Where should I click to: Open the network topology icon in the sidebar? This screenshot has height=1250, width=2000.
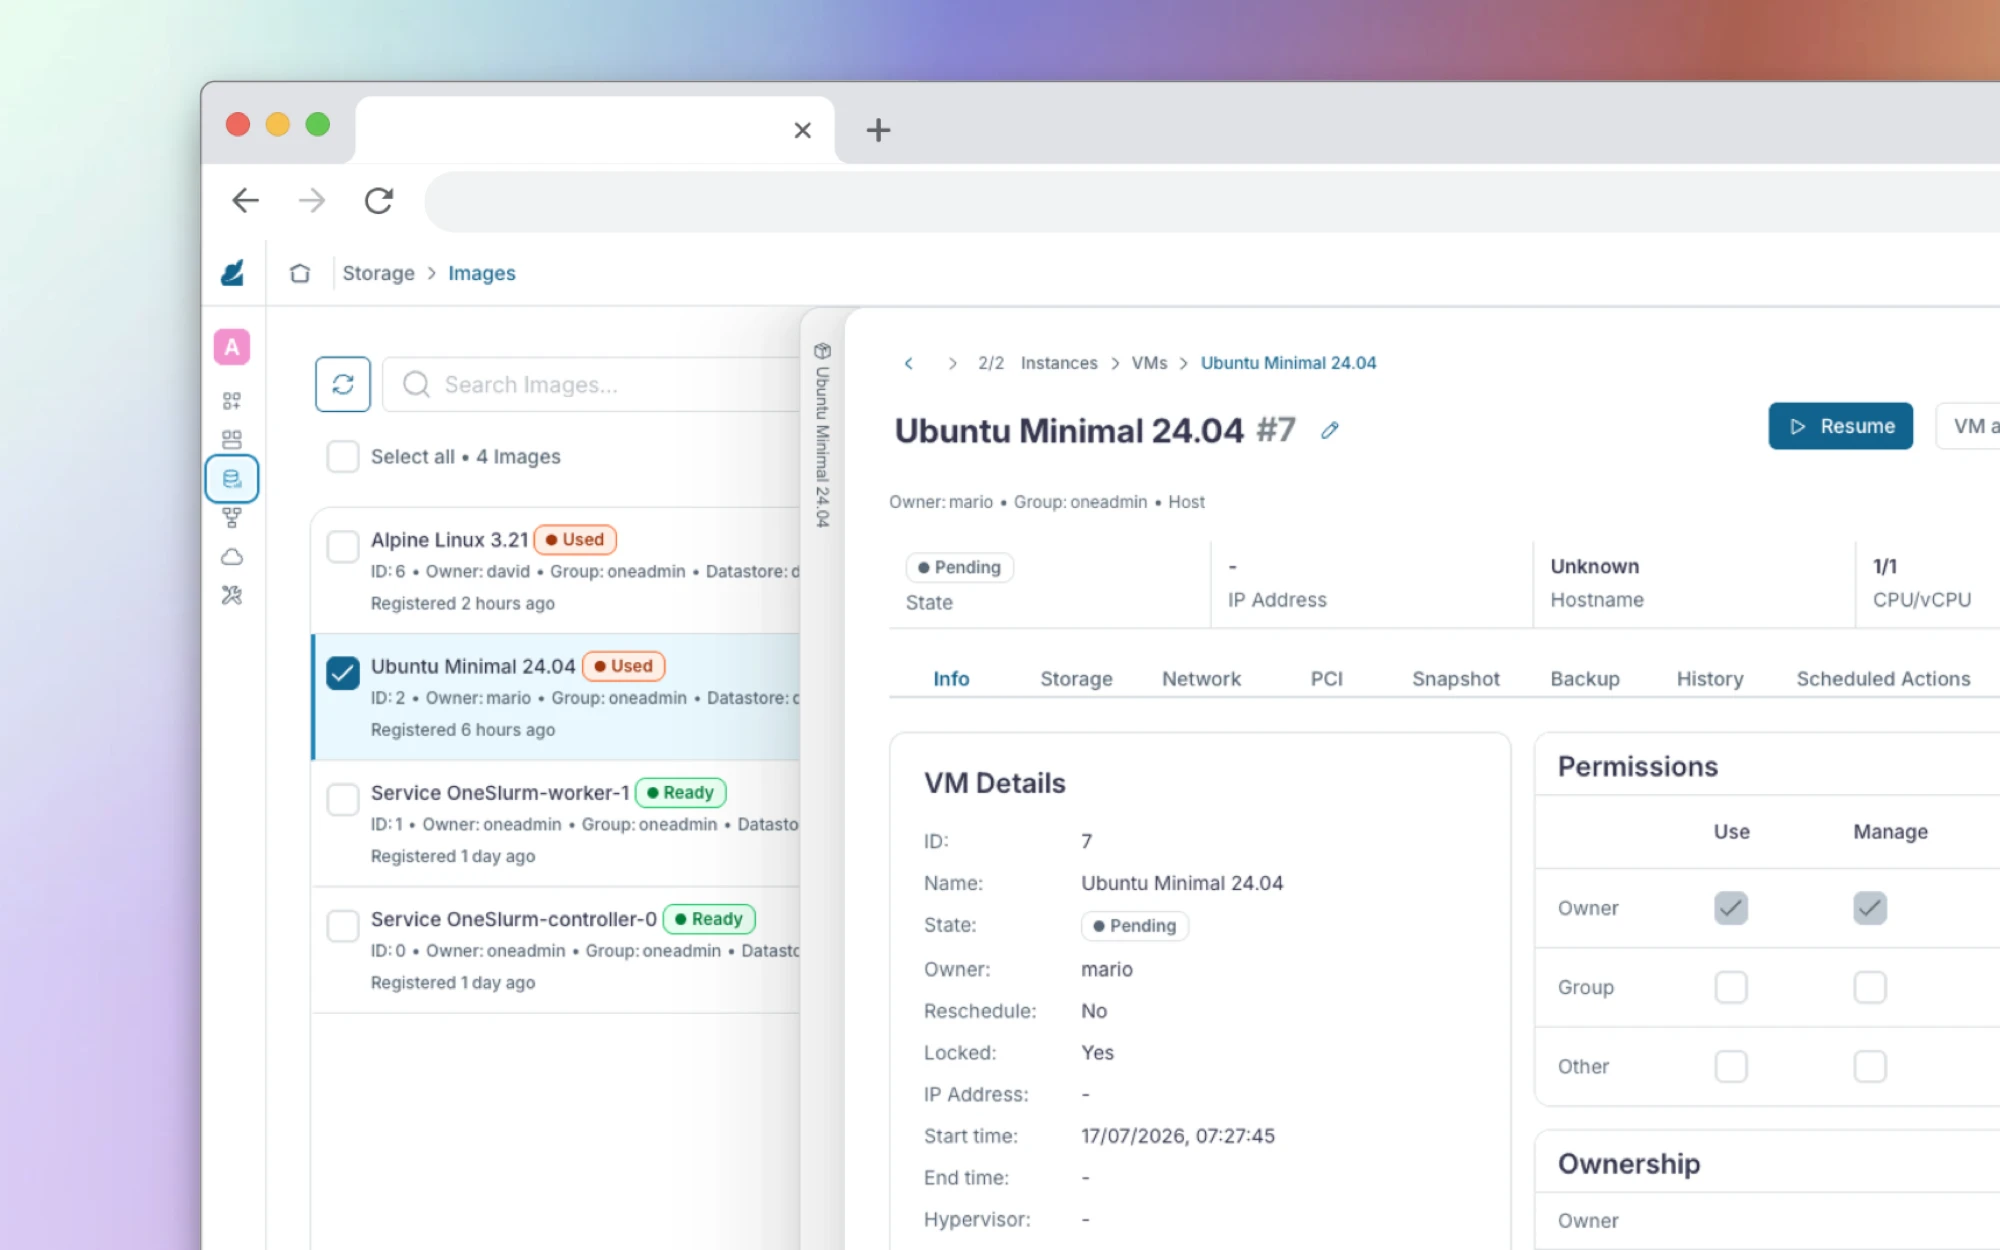[x=232, y=518]
